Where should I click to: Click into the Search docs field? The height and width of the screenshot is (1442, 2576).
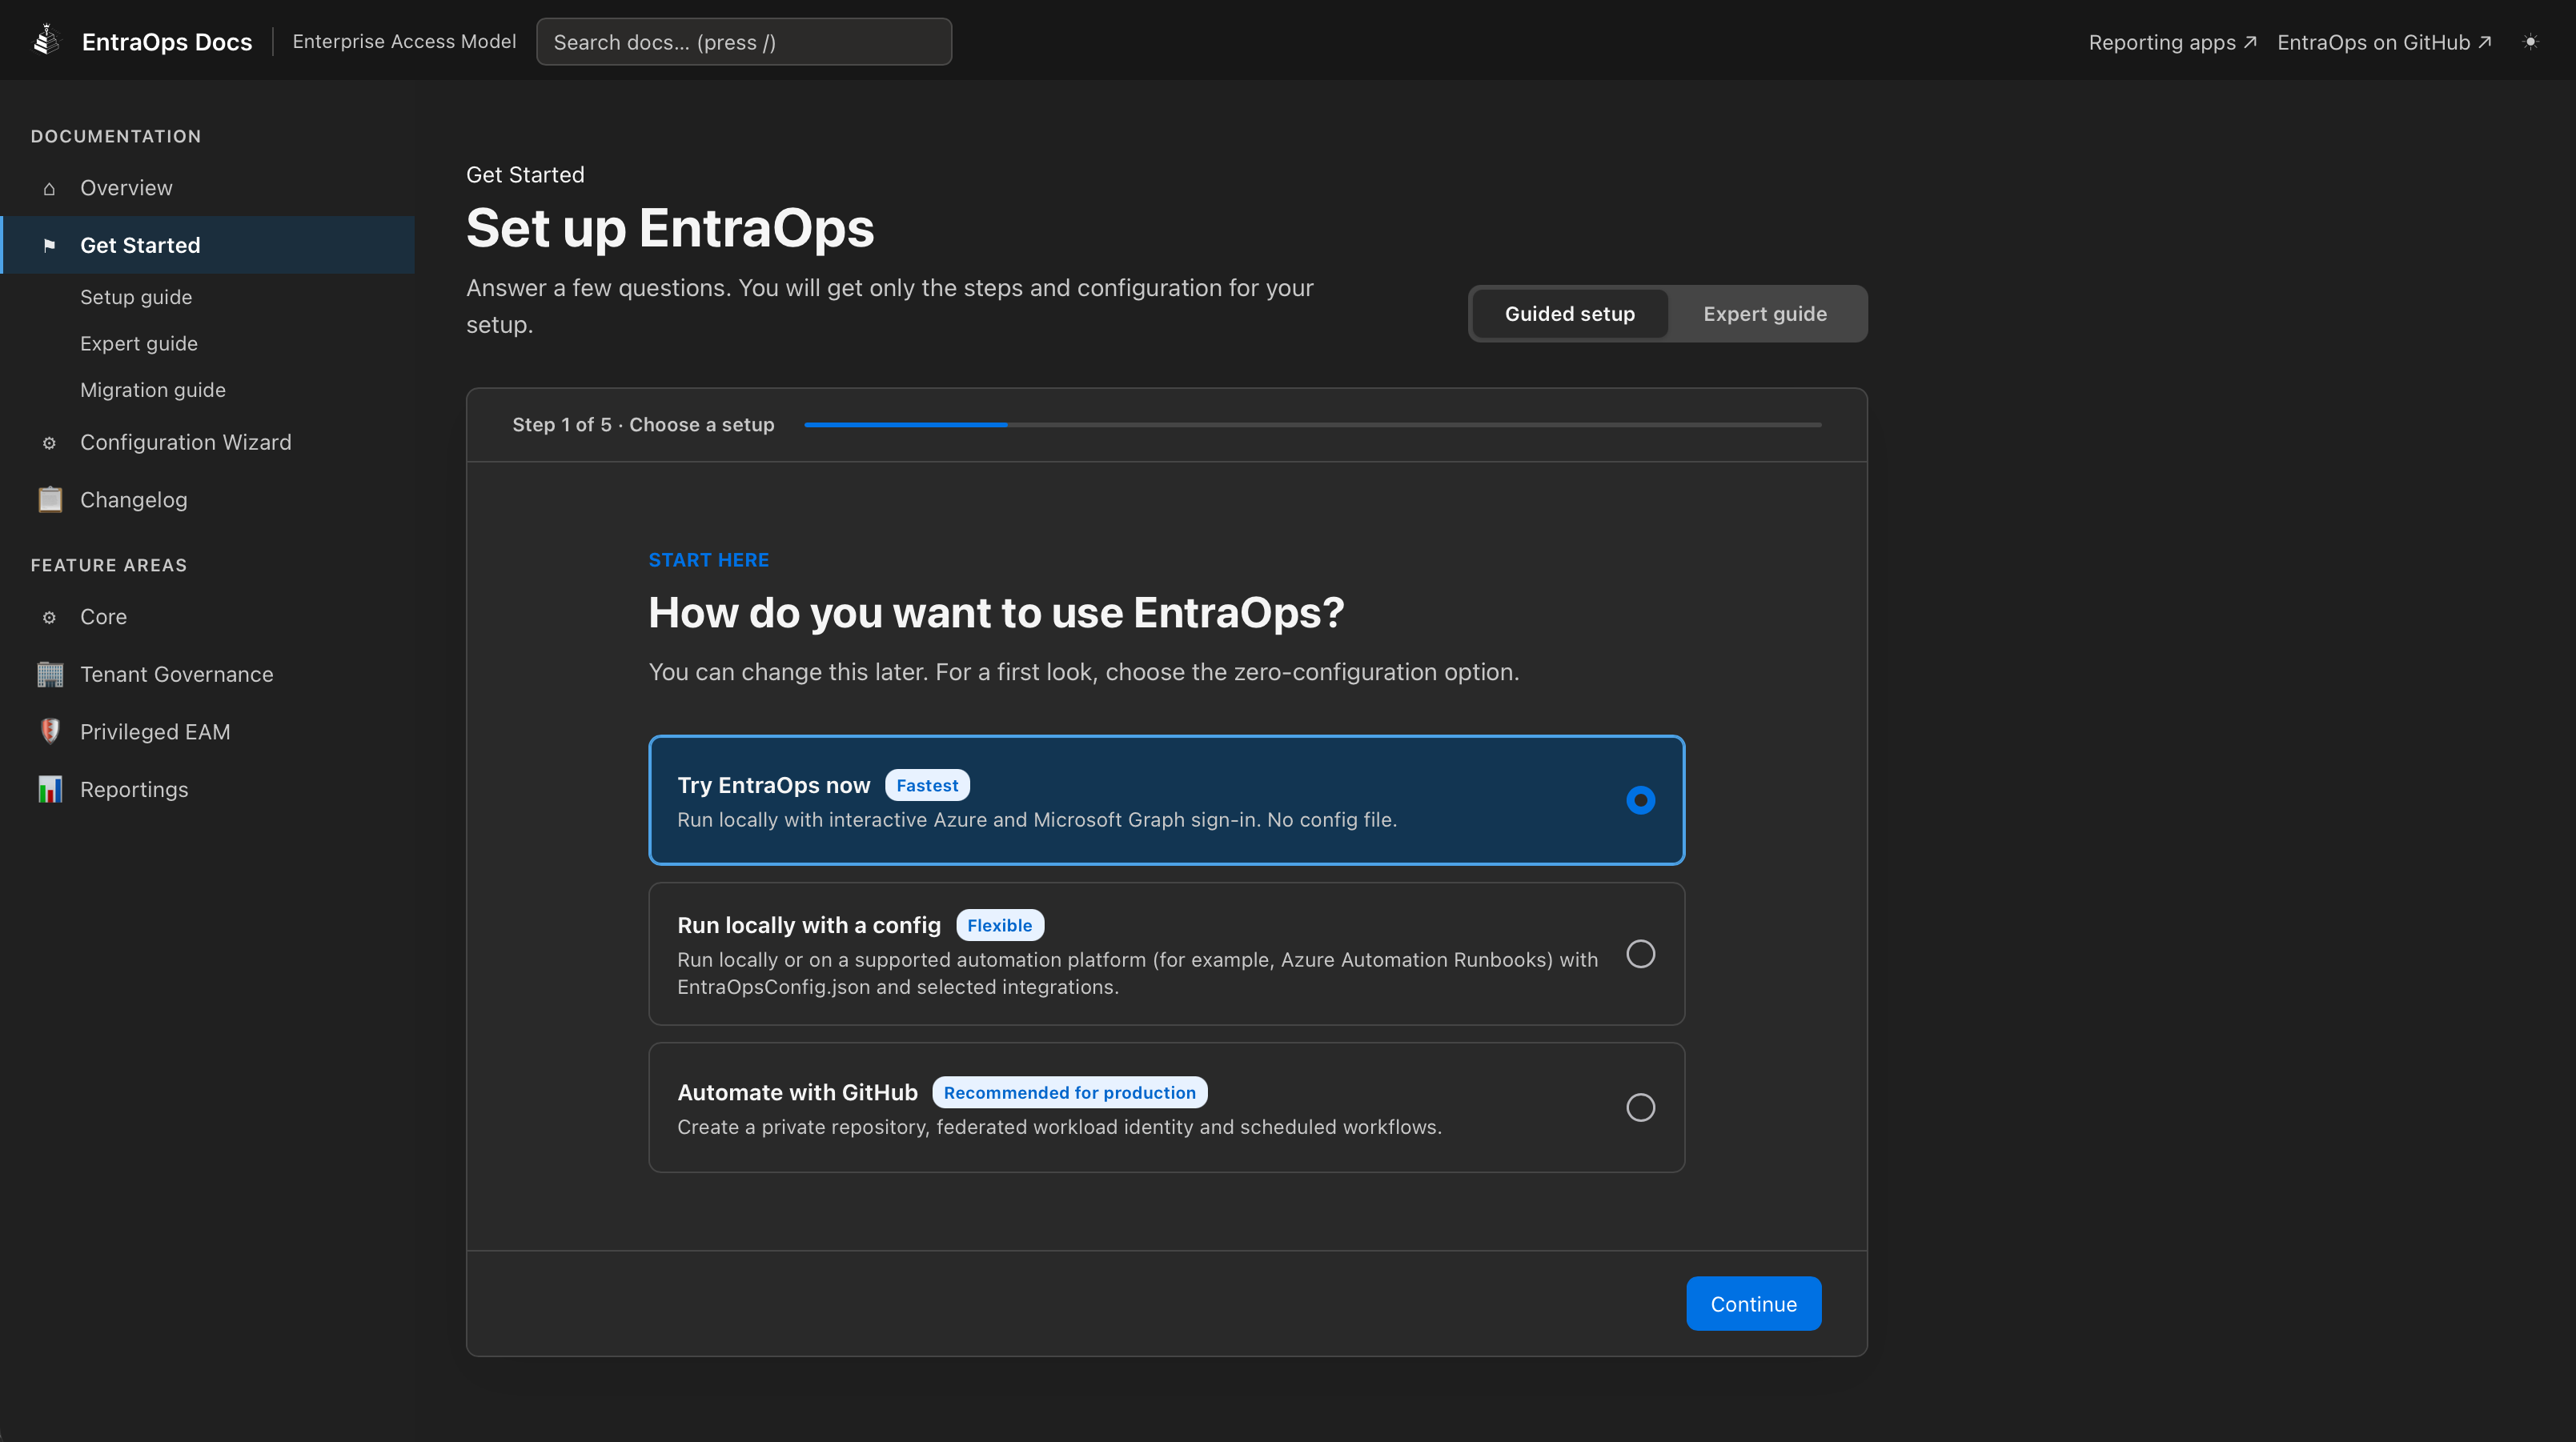pyautogui.click(x=743, y=42)
